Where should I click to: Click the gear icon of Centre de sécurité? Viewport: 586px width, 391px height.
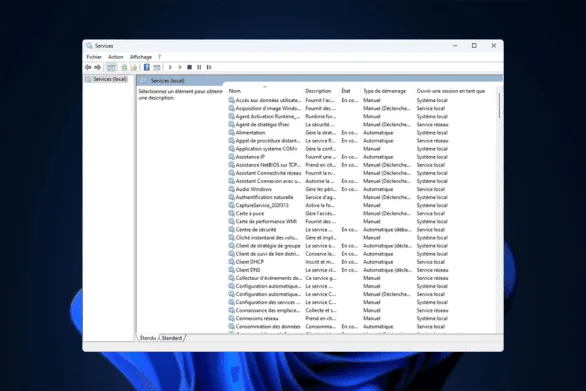click(x=231, y=230)
